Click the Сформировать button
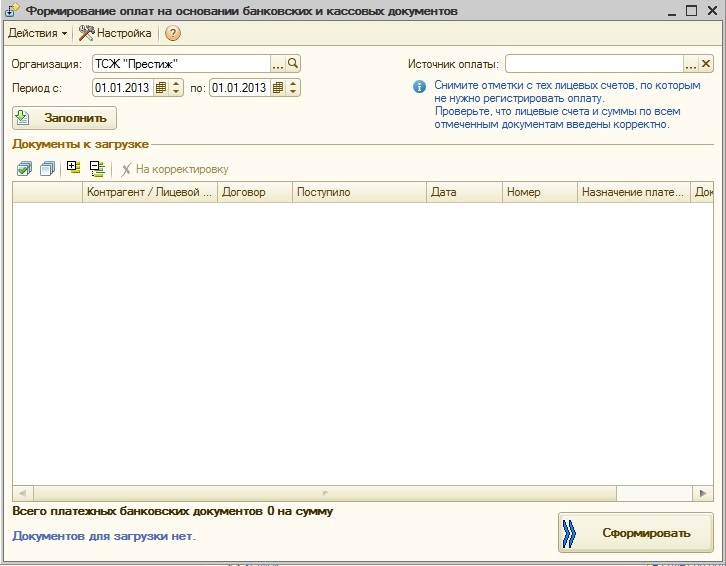 (636, 533)
